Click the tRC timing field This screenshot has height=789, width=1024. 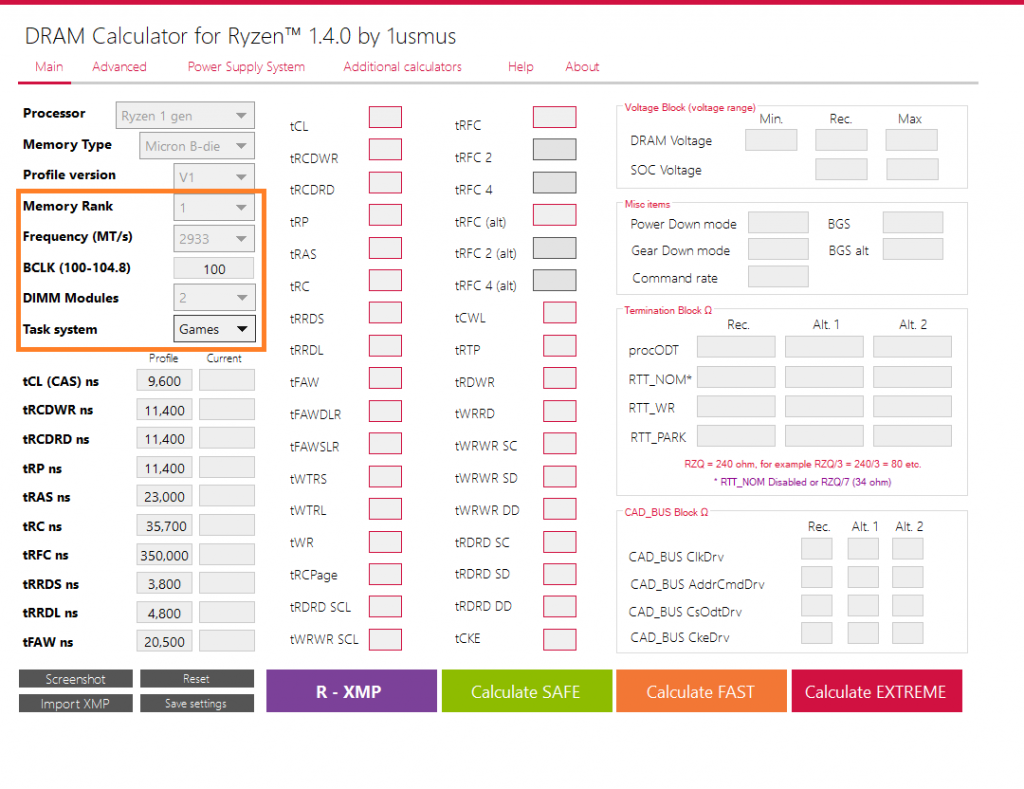[385, 280]
